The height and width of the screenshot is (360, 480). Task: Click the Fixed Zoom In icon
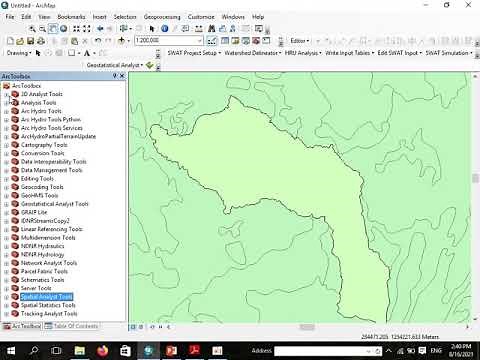[77, 29]
